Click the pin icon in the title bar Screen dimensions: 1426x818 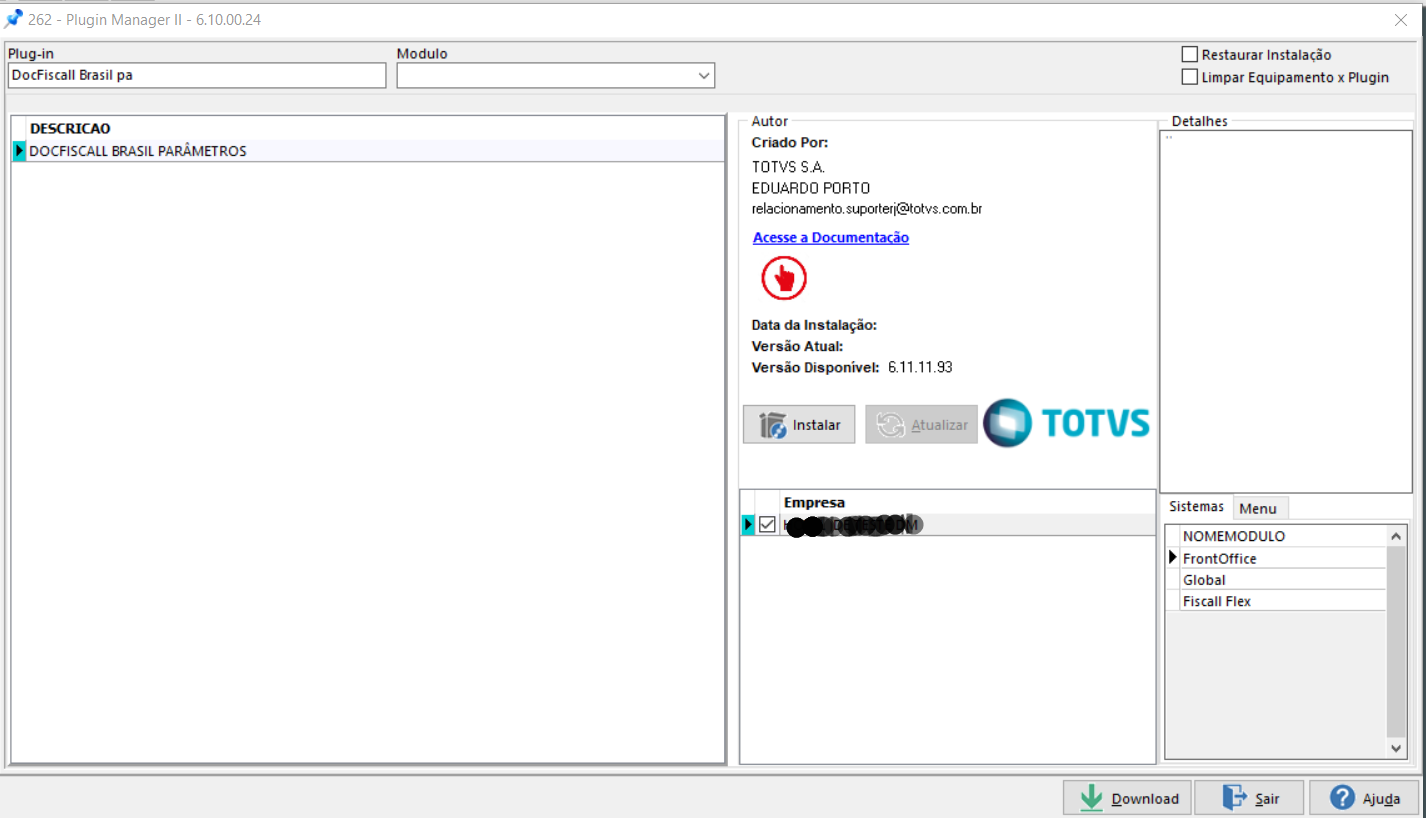click(14, 19)
